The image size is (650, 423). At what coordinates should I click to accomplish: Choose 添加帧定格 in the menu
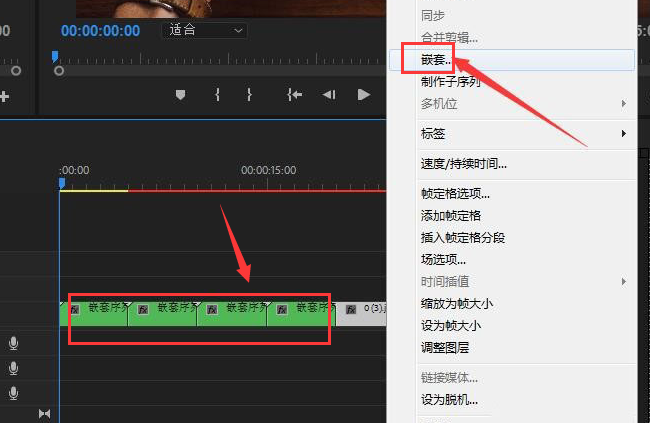tap(451, 216)
